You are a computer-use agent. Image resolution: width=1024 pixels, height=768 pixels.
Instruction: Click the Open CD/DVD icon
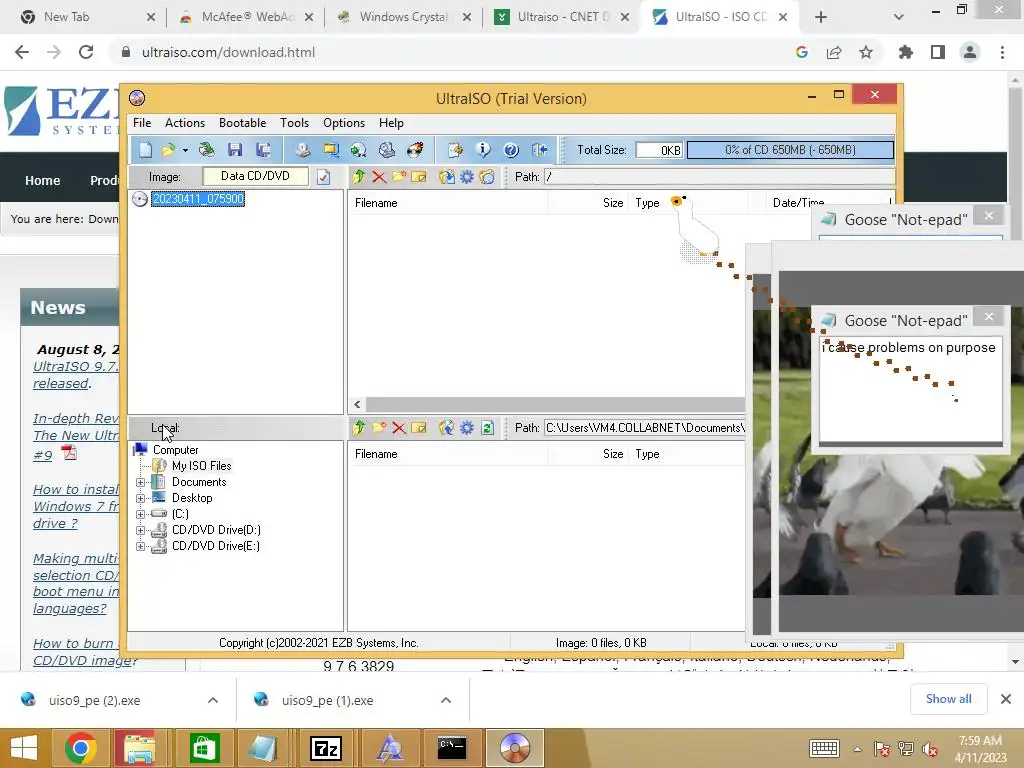[x=207, y=150]
